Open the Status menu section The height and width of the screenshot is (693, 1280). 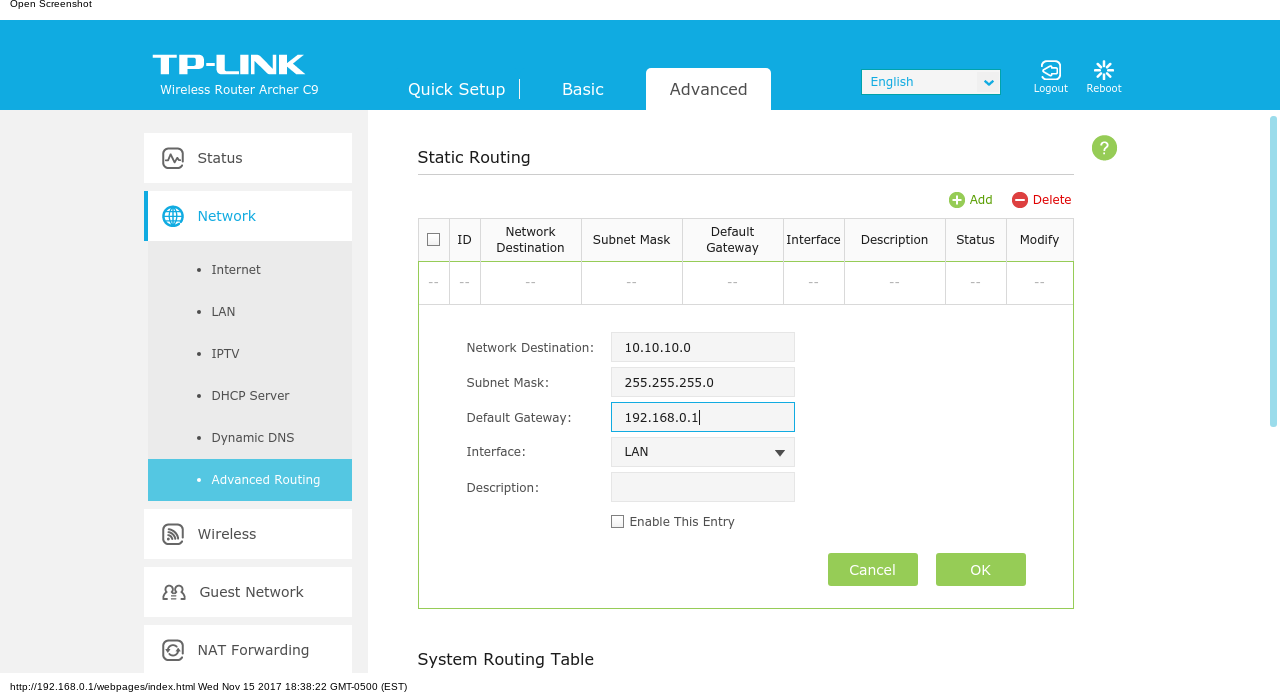click(248, 158)
